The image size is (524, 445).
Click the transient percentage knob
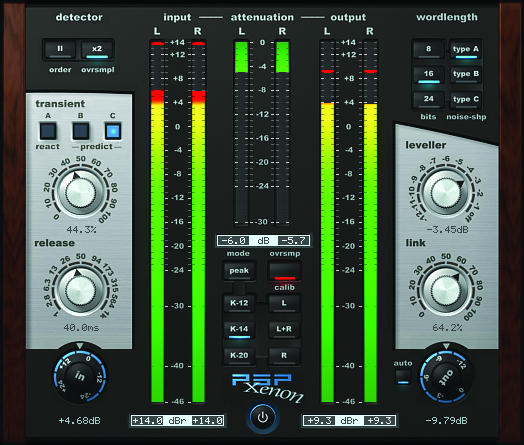pyautogui.click(x=81, y=192)
